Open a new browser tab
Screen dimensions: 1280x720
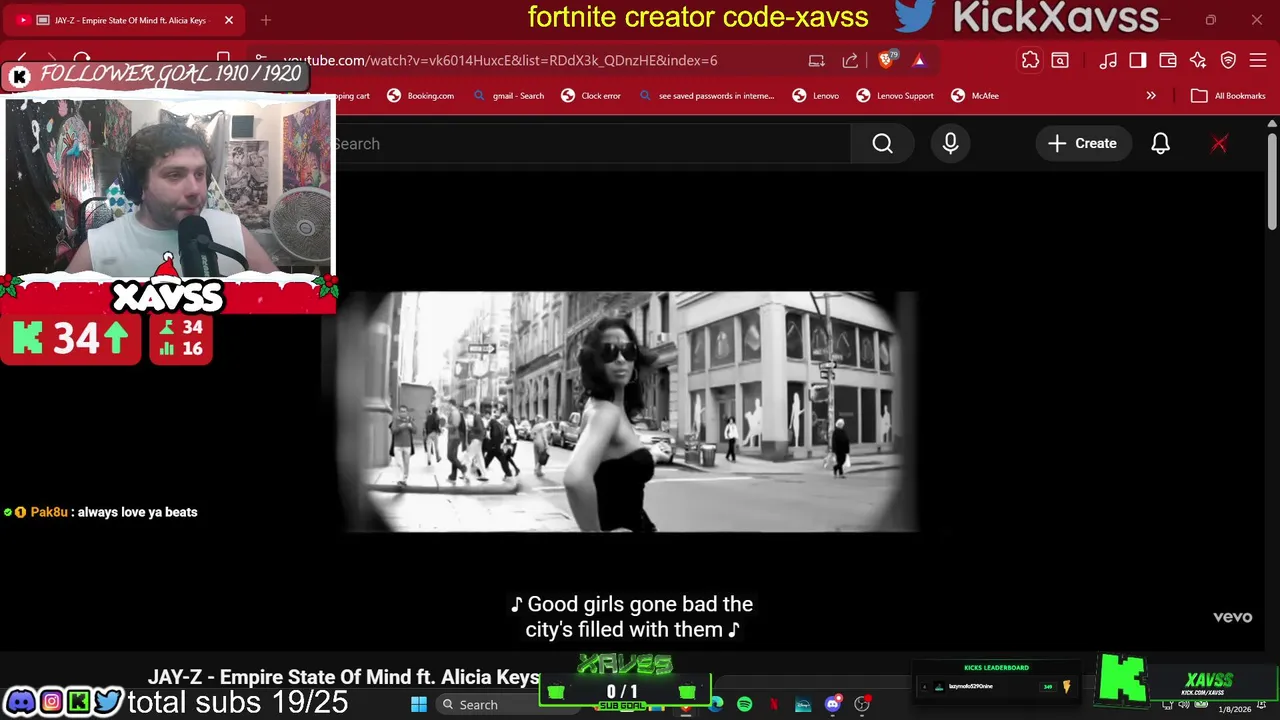266,20
